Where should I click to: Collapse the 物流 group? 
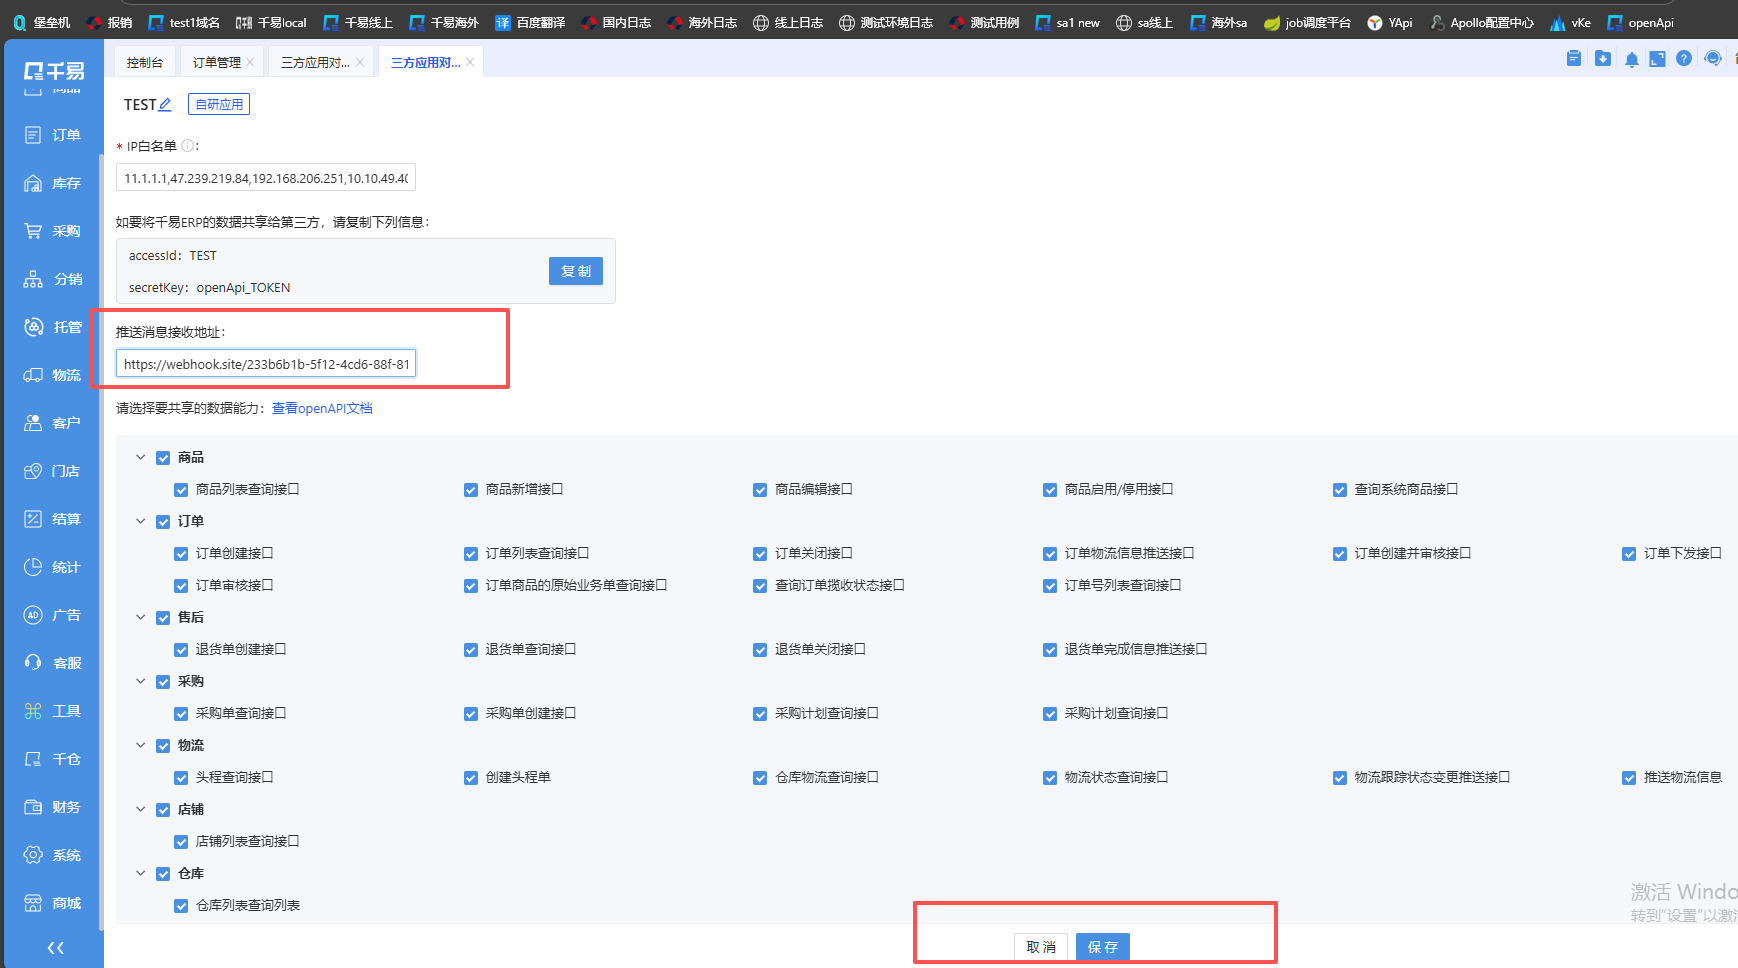[141, 745]
